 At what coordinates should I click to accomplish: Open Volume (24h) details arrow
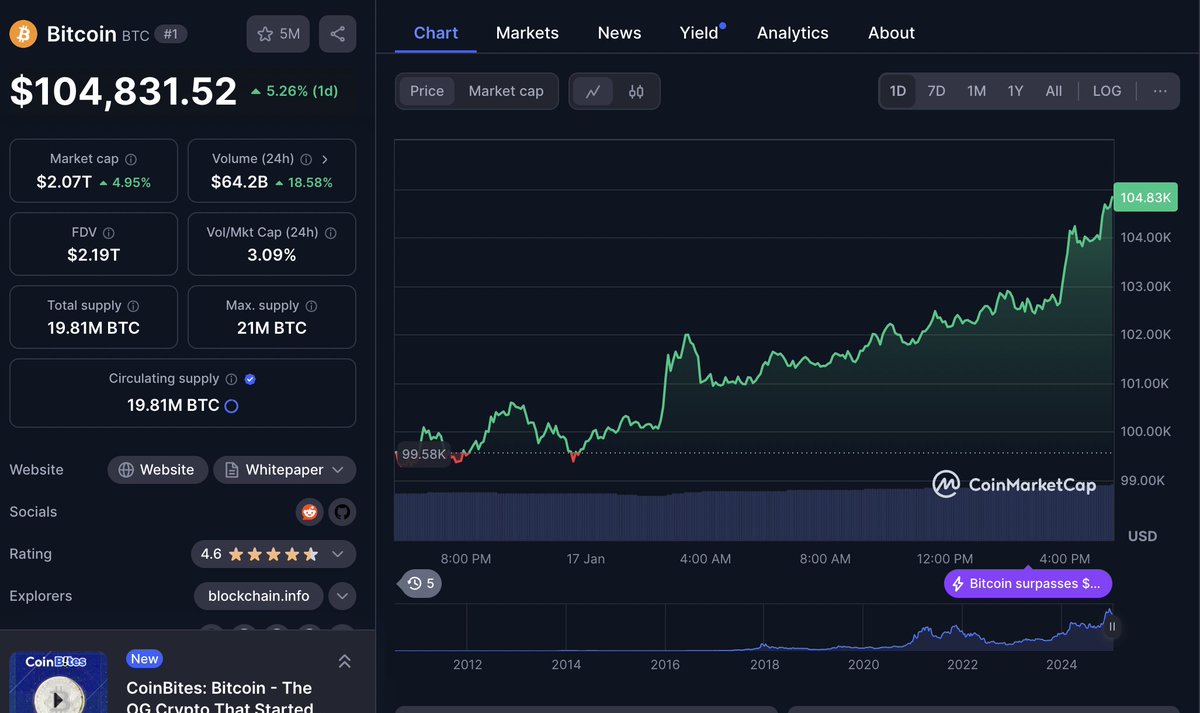(x=325, y=159)
